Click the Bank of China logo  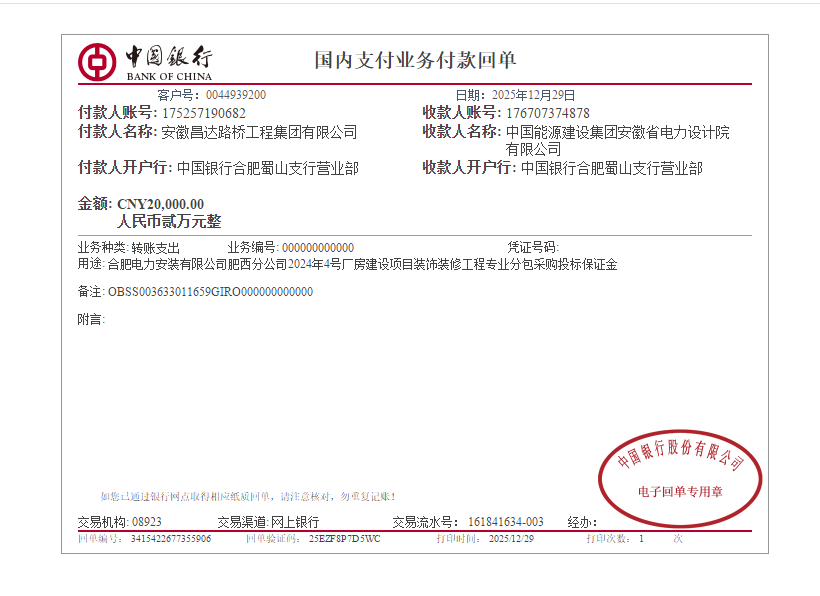click(145, 62)
